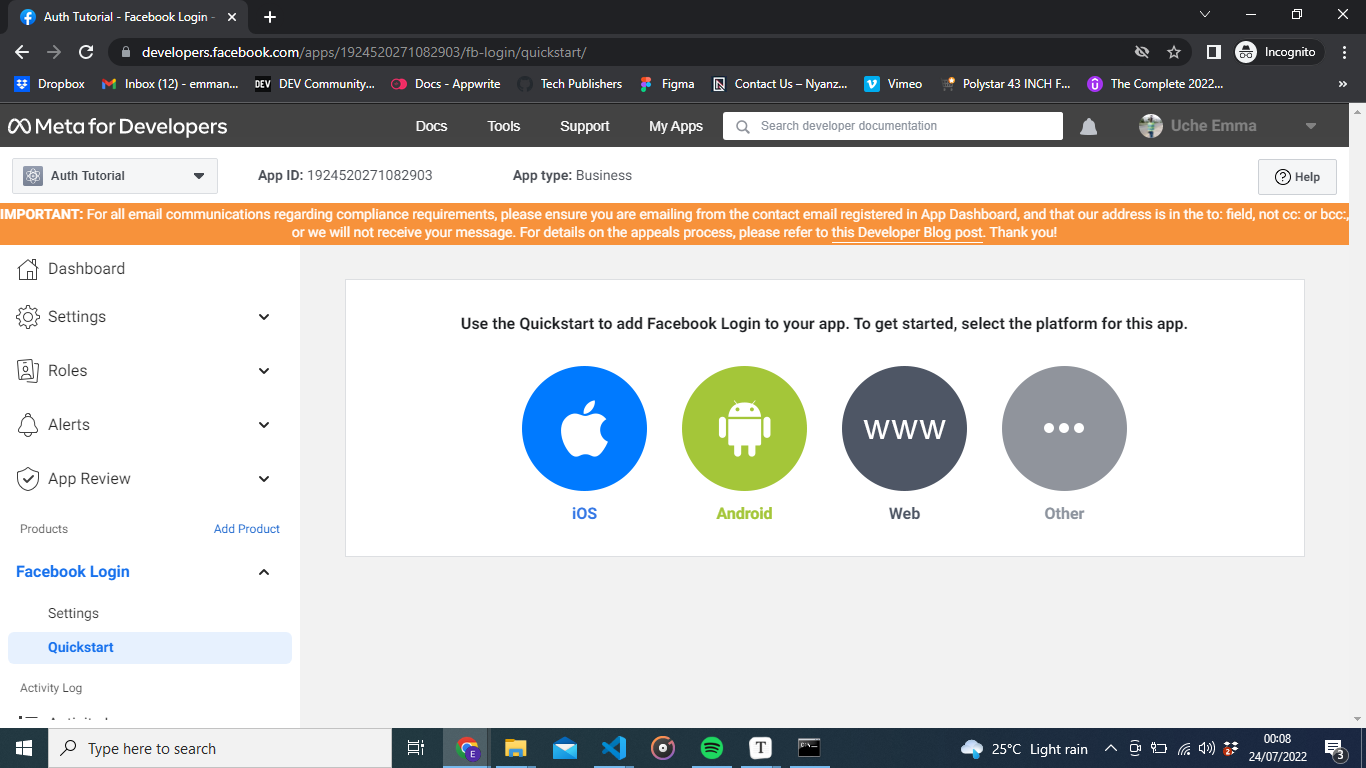1366x768 pixels.
Task: Open Mail app from taskbar
Action: 565,748
